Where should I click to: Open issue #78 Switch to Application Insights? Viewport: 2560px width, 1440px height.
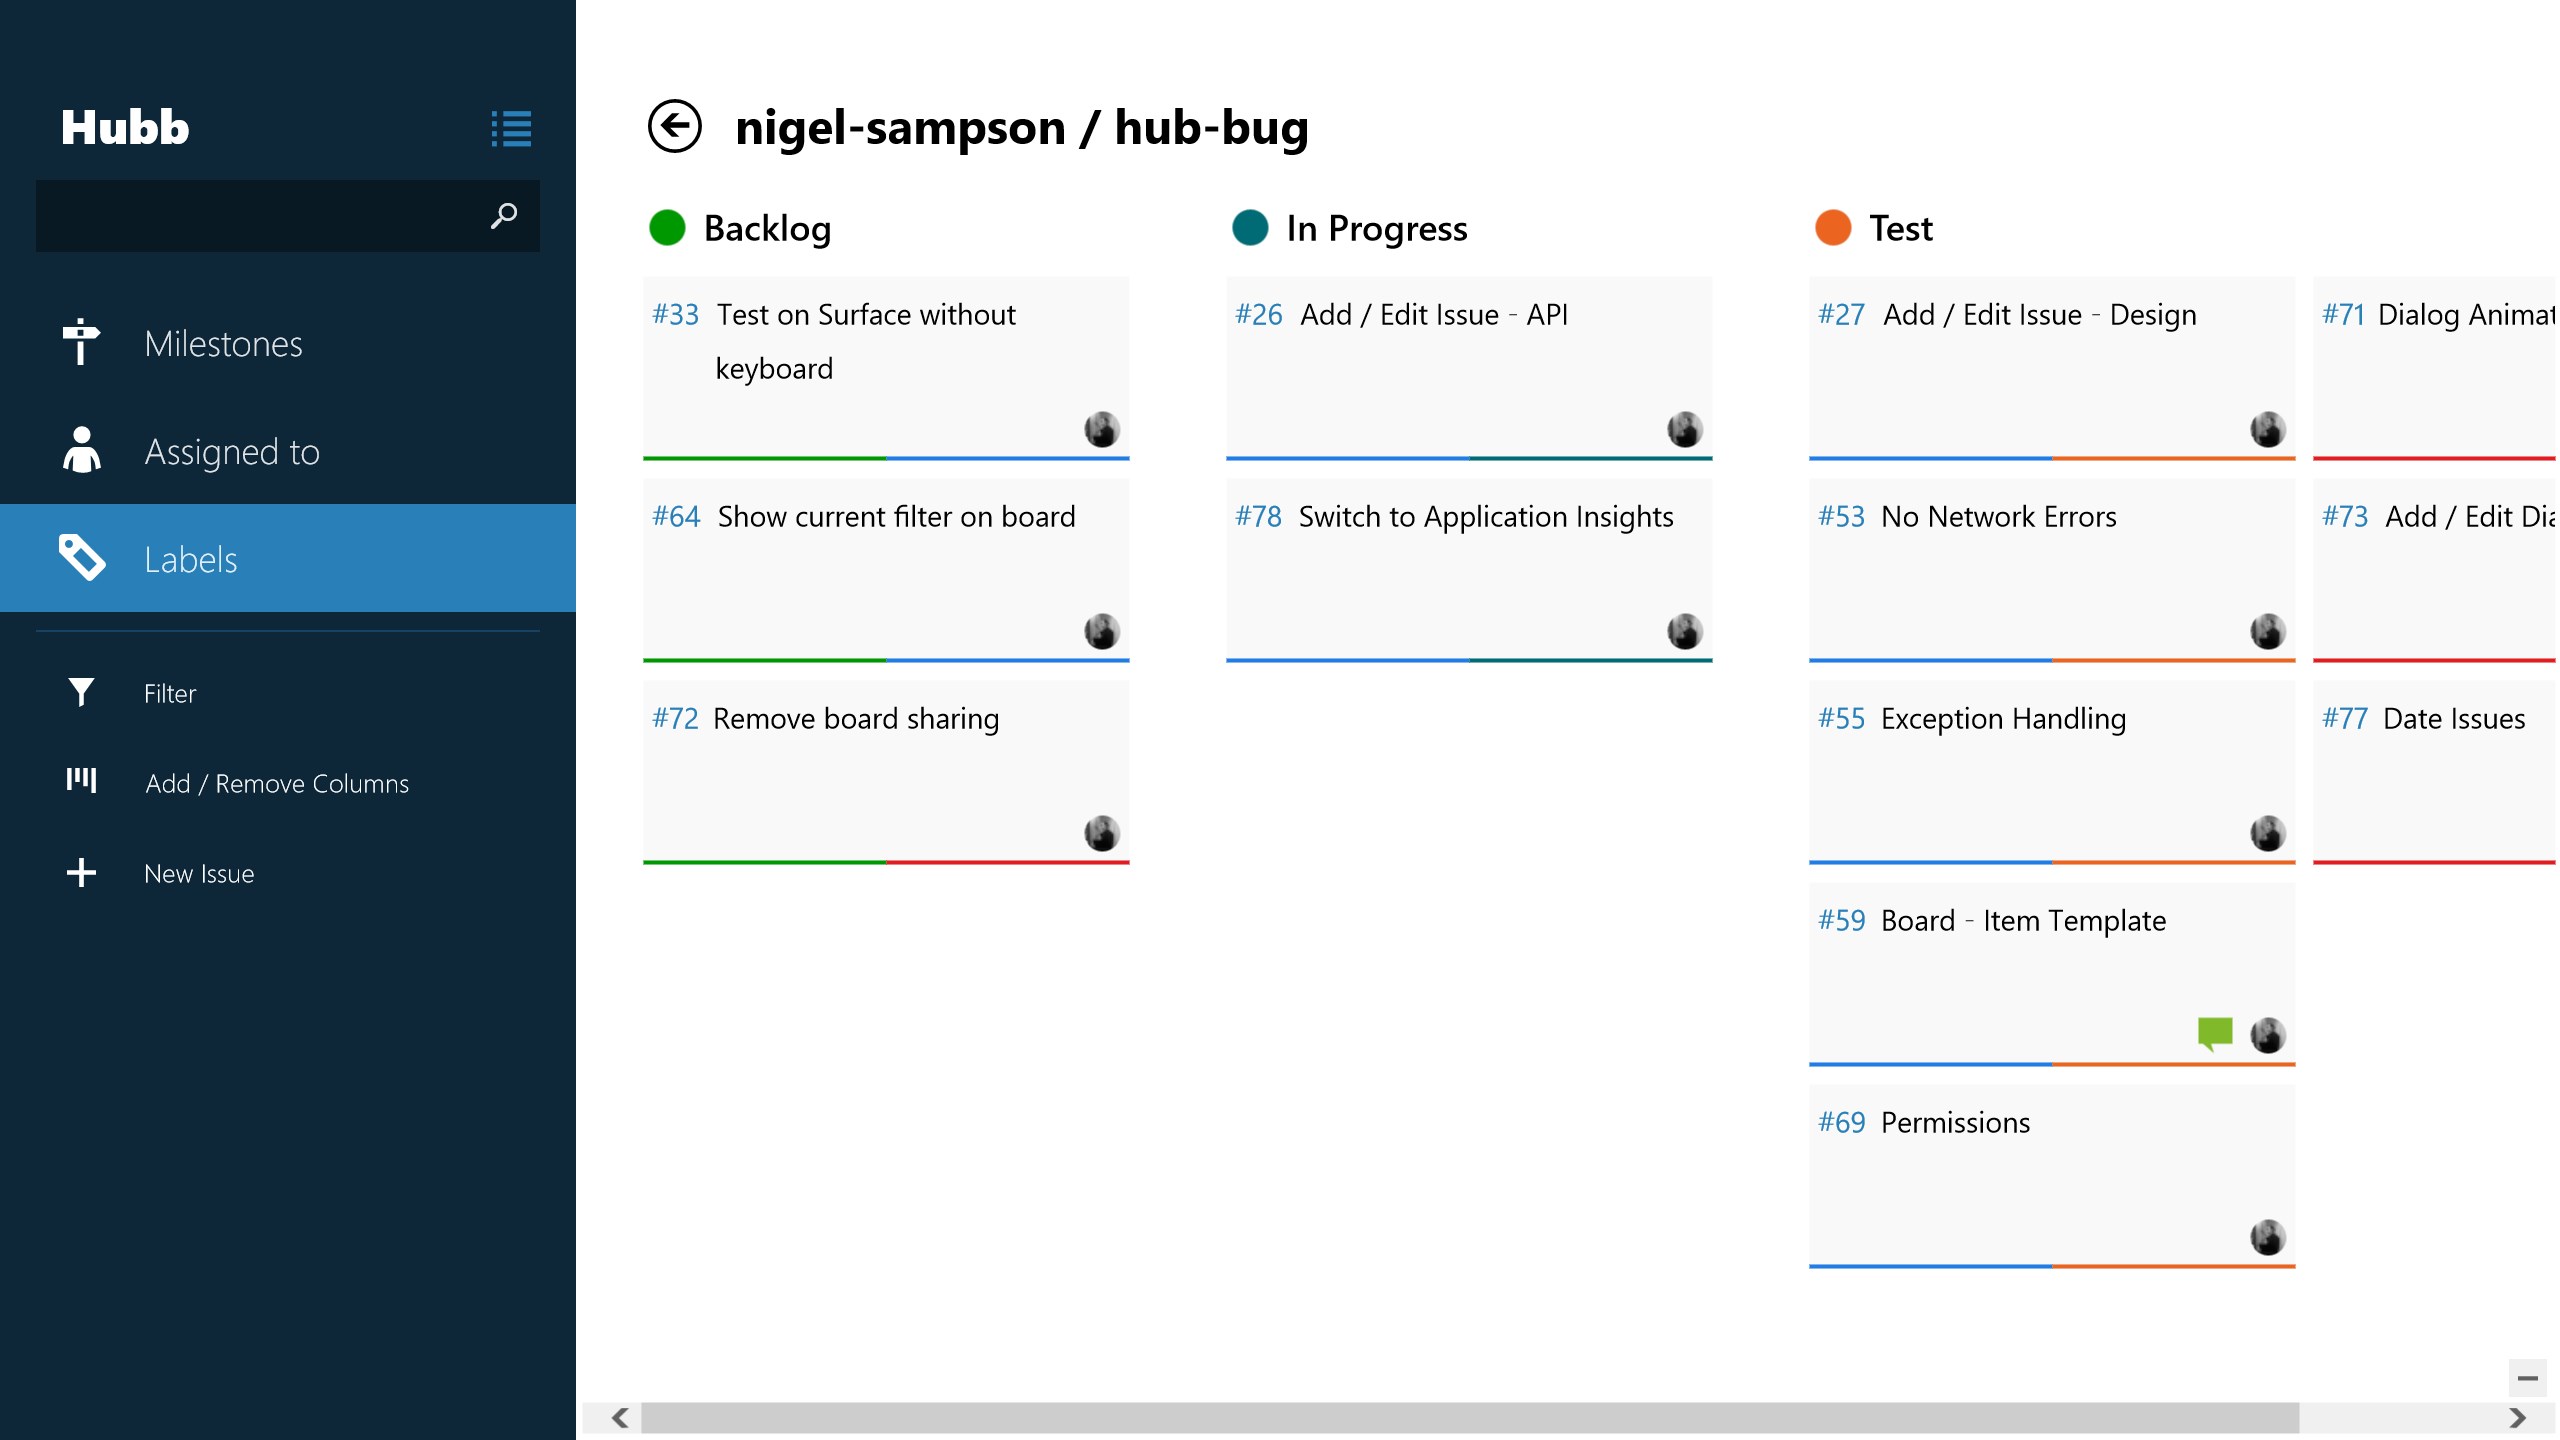click(x=1485, y=517)
